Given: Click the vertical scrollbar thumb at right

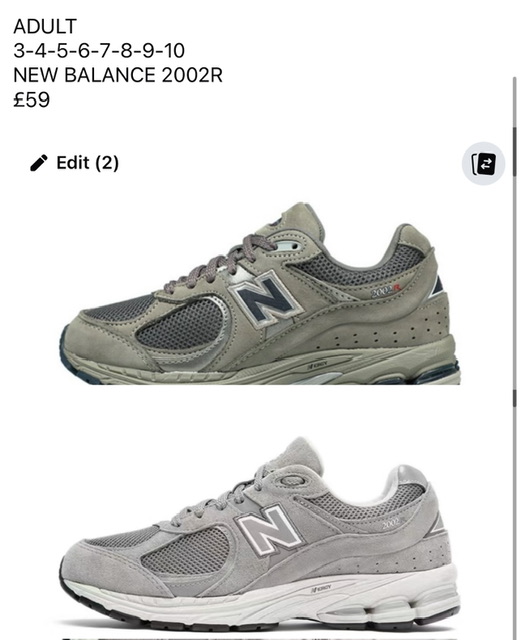Looking at the screenshot, I should tap(515, 152).
